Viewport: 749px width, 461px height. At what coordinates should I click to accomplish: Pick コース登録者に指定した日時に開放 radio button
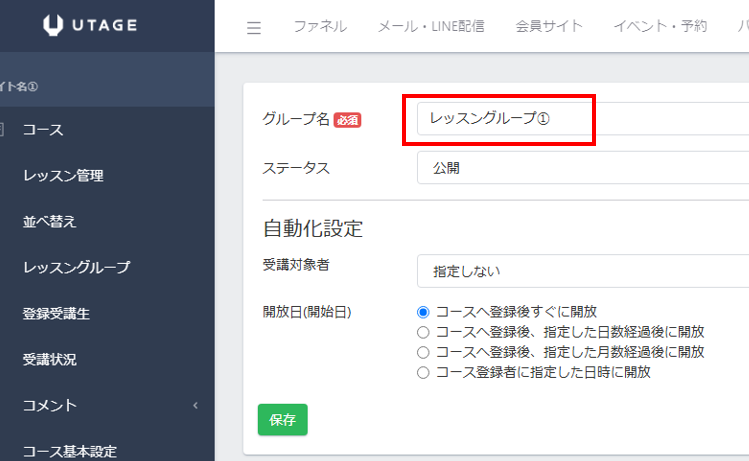point(423,373)
